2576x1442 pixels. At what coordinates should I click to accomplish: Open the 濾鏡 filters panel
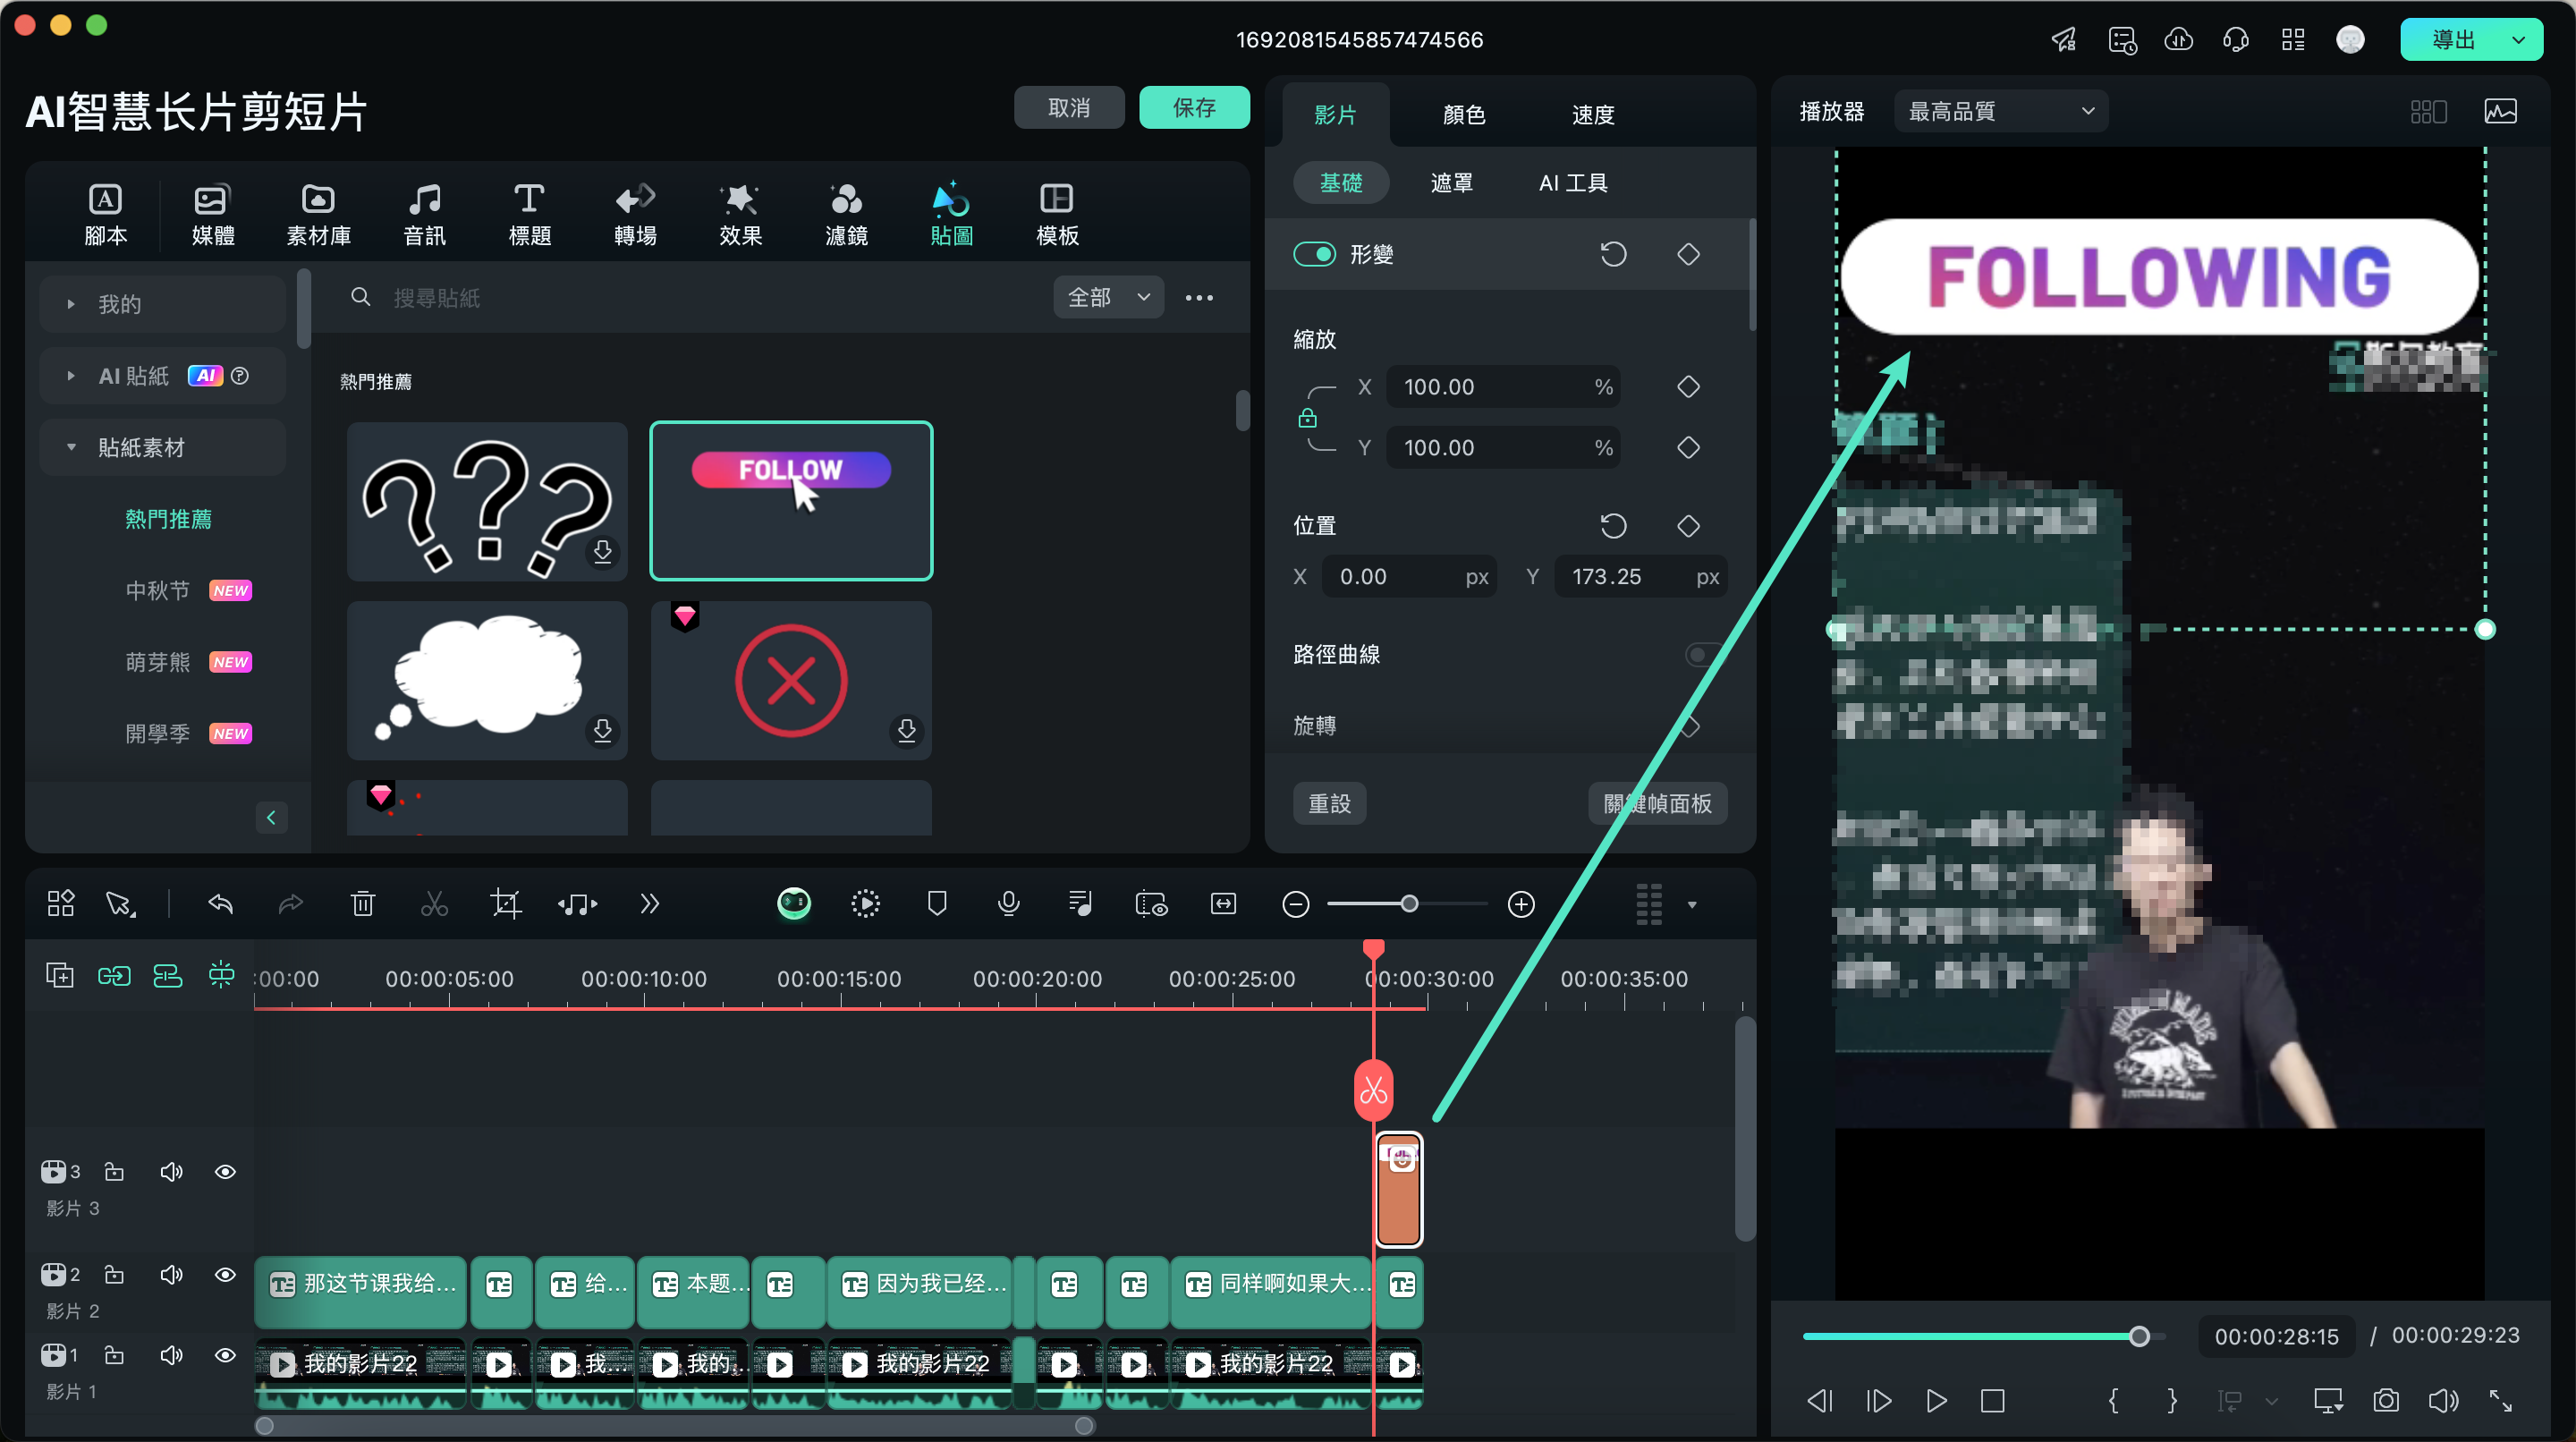click(x=846, y=214)
